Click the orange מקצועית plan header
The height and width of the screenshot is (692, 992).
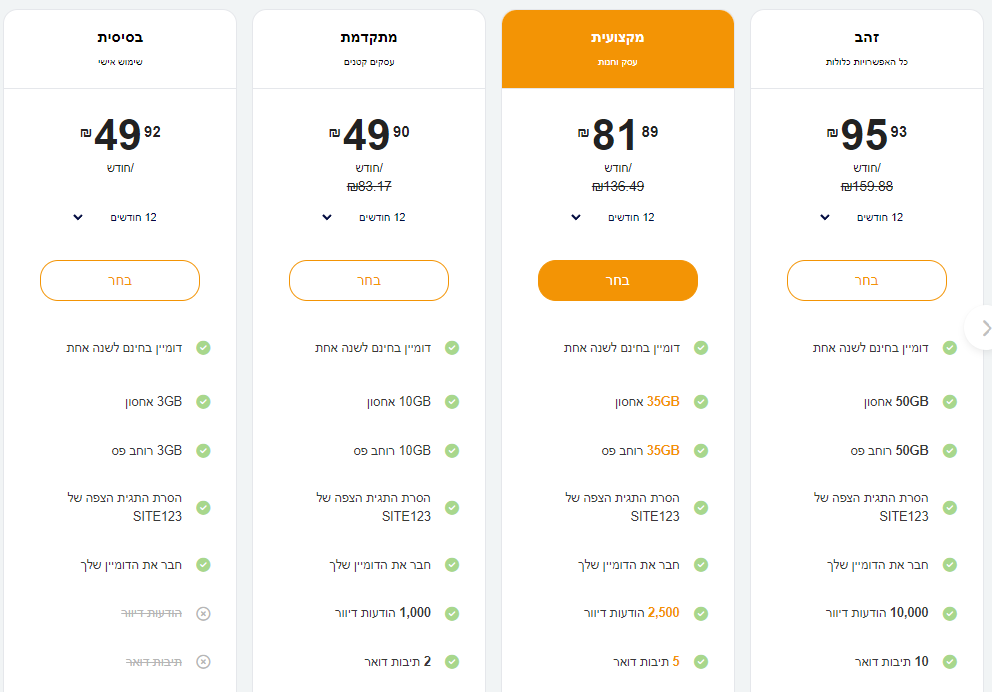618,48
